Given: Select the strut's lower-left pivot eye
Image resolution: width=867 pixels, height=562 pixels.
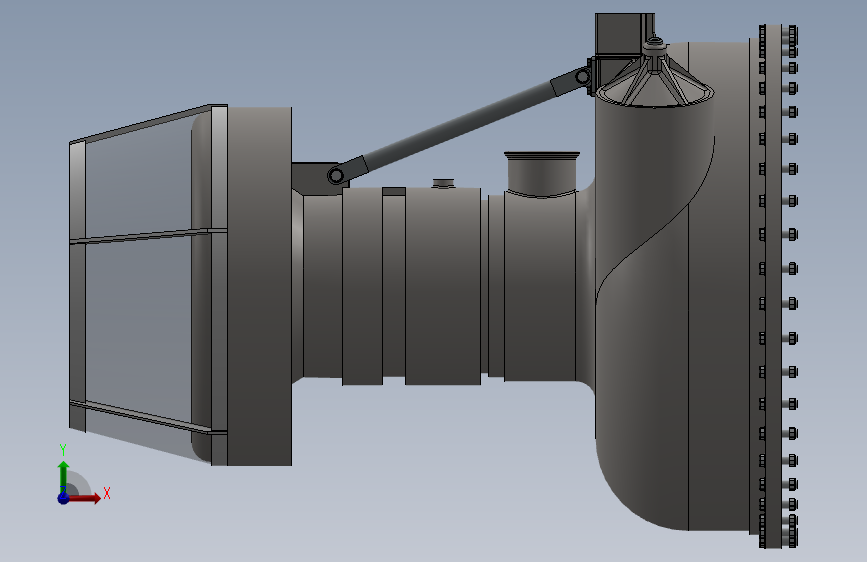Looking at the screenshot, I should tap(336, 176).
